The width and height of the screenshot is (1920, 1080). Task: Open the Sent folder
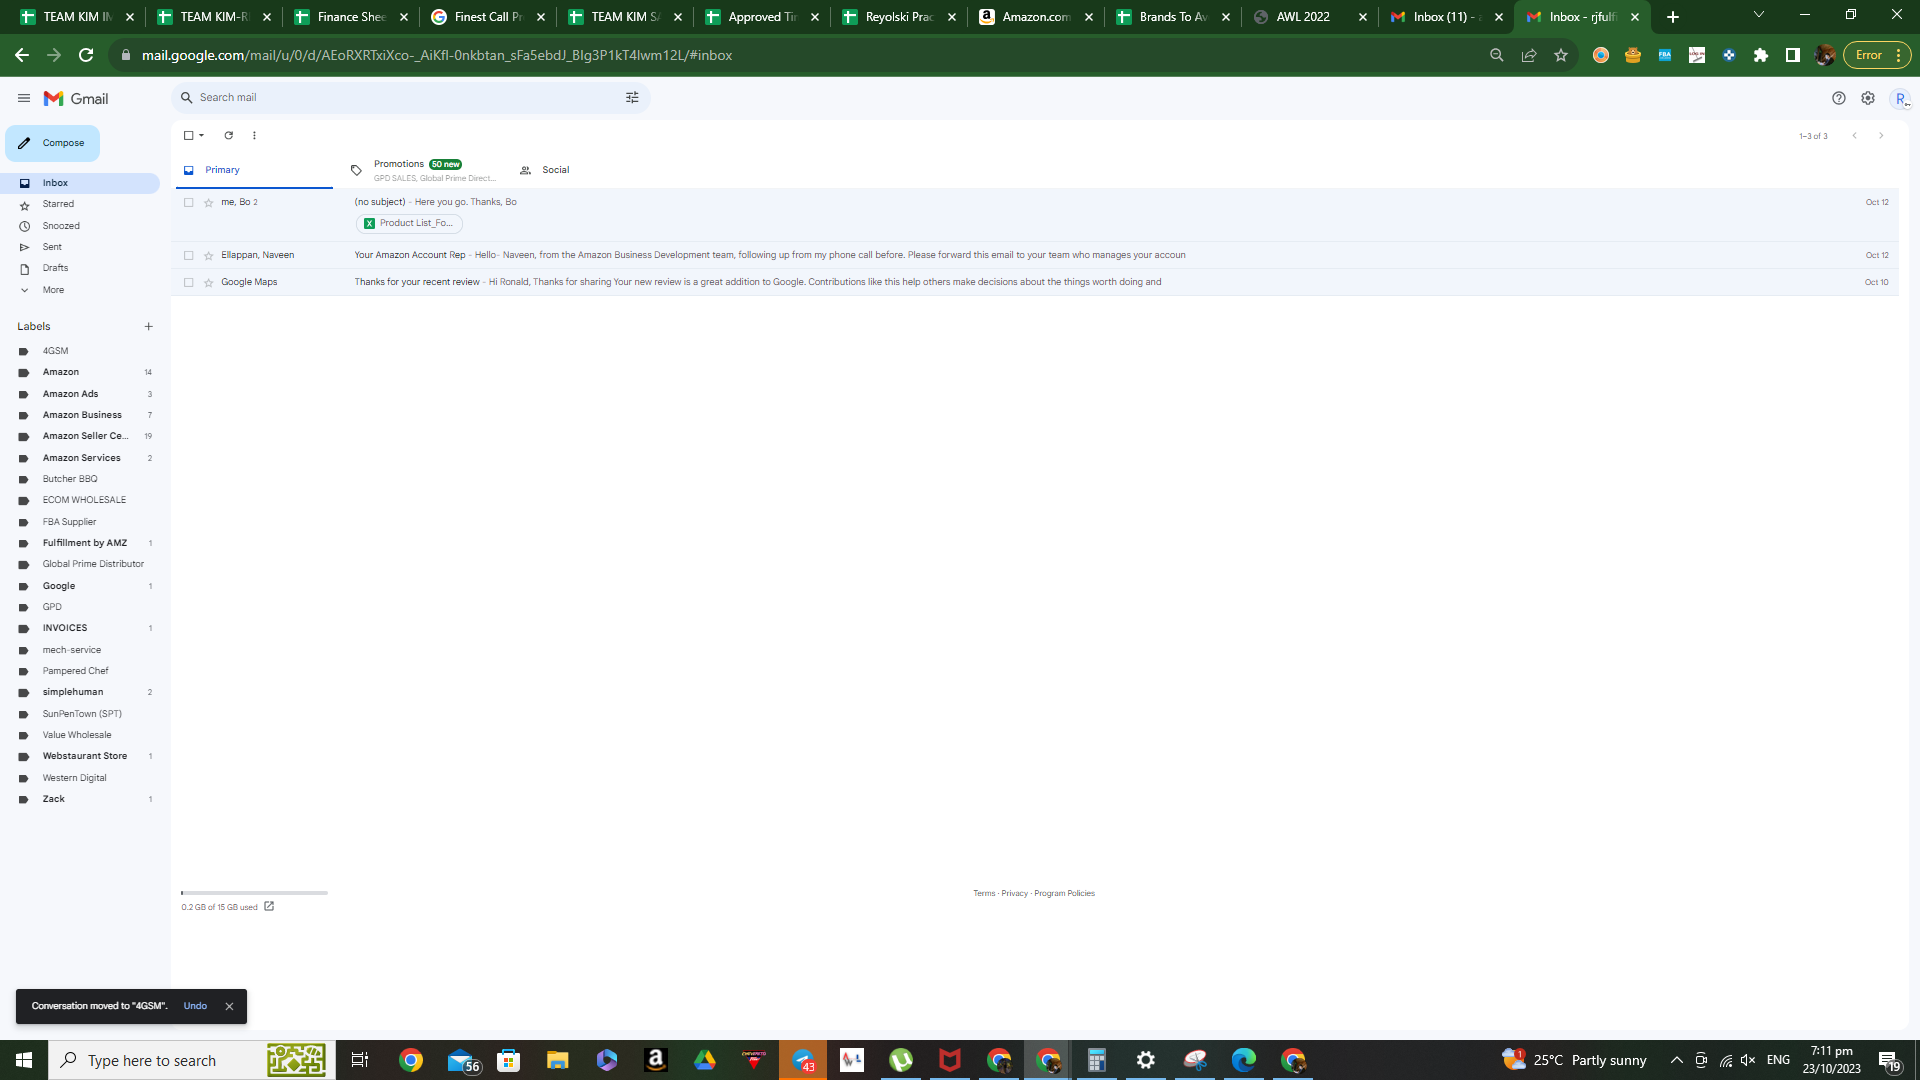point(52,247)
